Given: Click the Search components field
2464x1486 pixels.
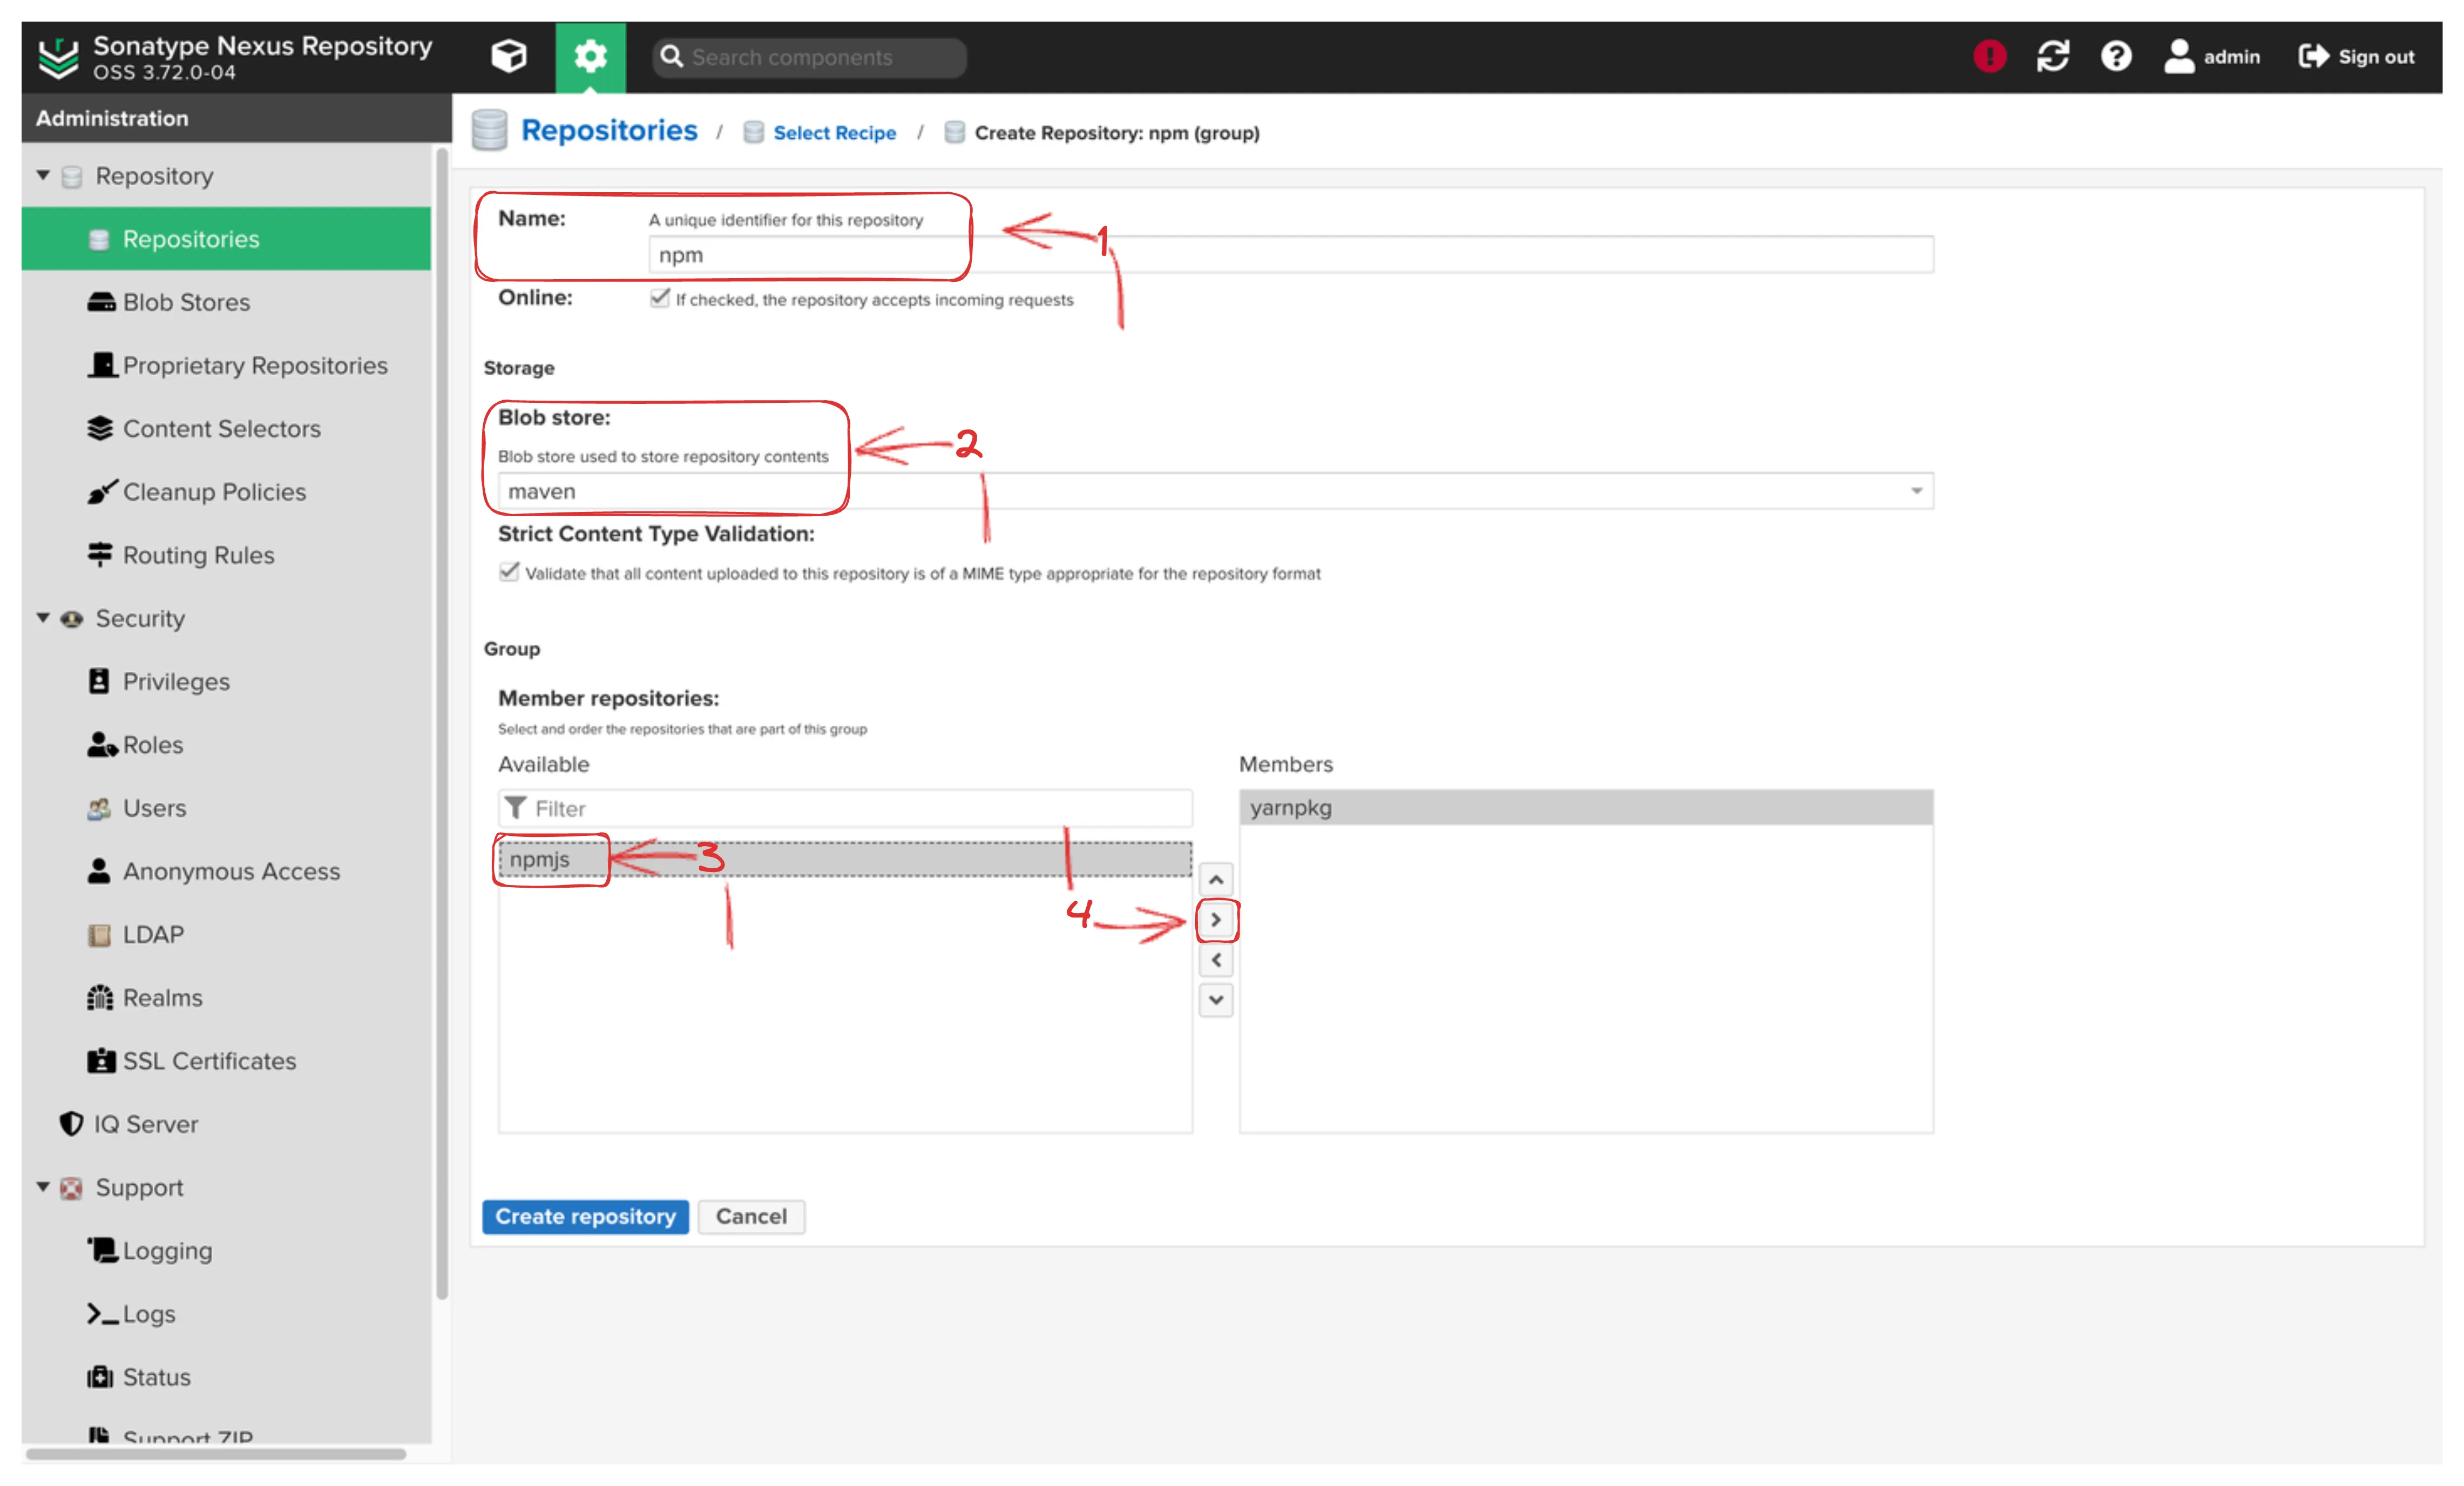Looking at the screenshot, I should click(809, 57).
